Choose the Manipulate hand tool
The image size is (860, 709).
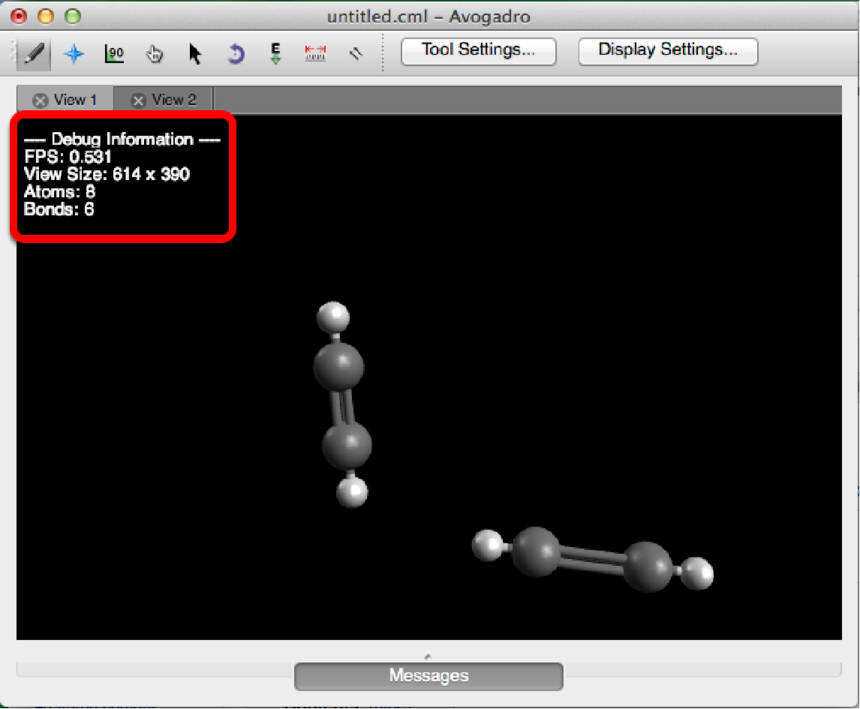pos(154,53)
